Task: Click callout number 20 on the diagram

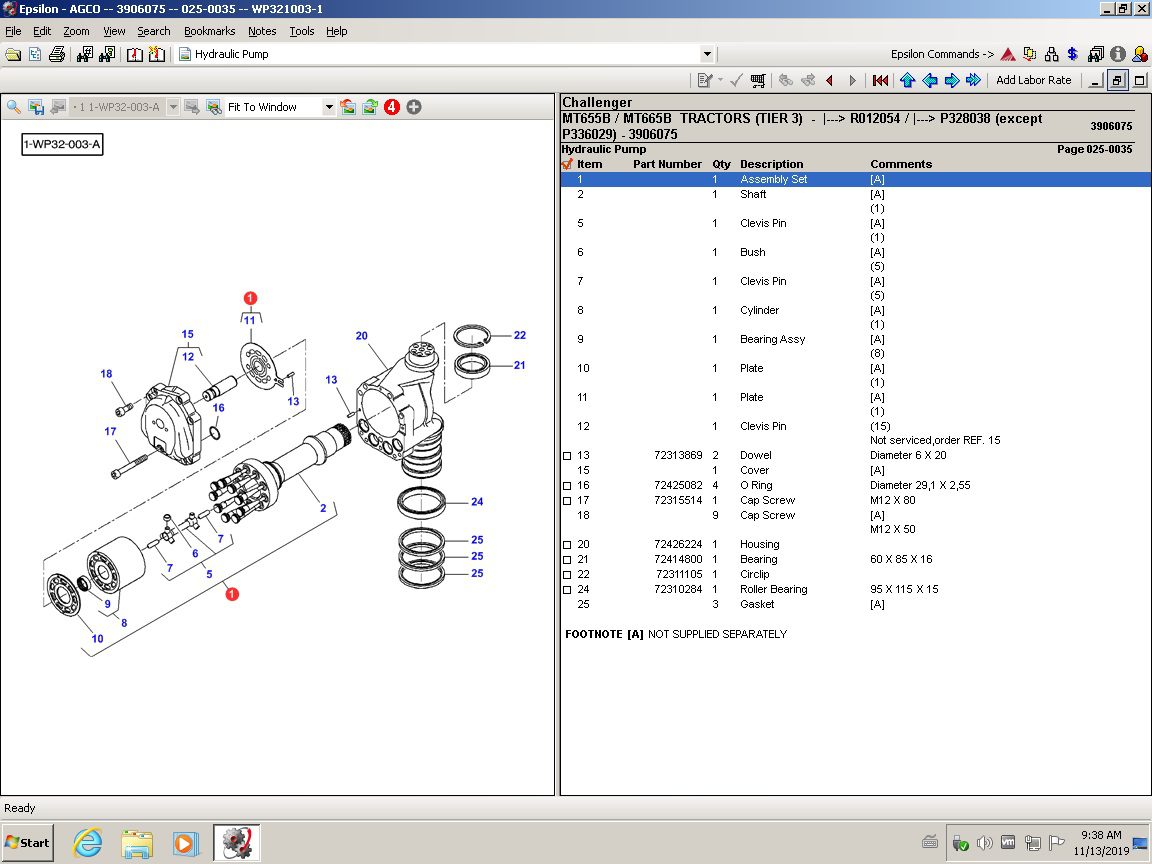Action: pos(361,336)
